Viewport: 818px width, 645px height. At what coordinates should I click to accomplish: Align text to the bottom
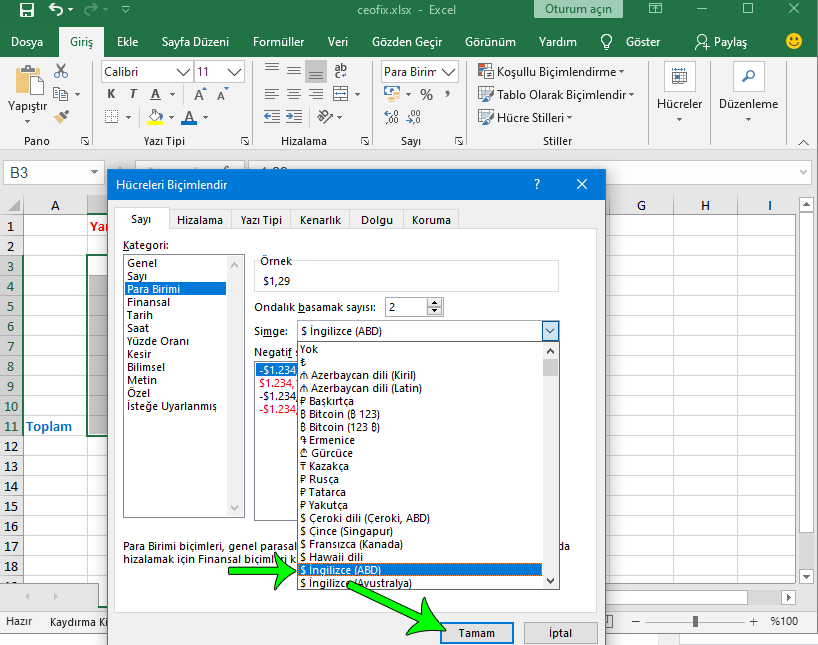(x=316, y=71)
